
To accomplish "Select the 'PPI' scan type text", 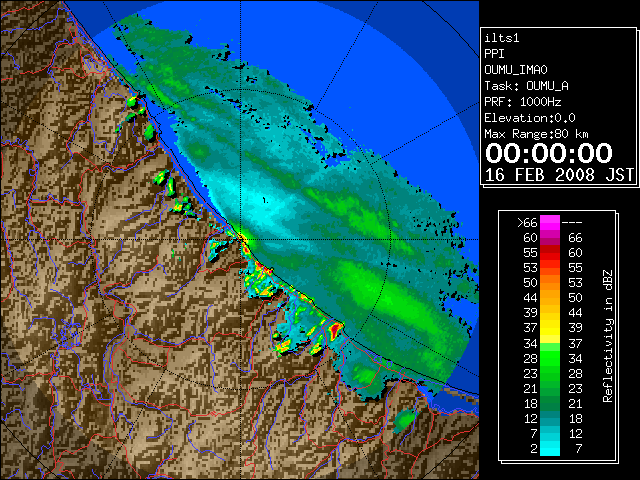I will [494, 54].
